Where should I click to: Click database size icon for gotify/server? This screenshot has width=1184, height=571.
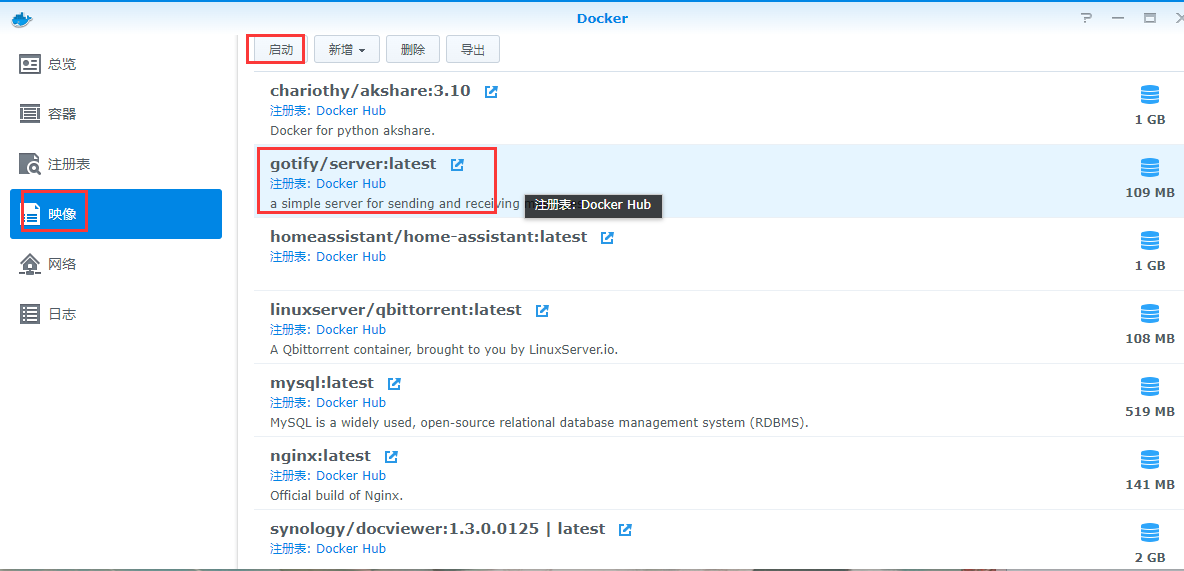[x=1149, y=168]
